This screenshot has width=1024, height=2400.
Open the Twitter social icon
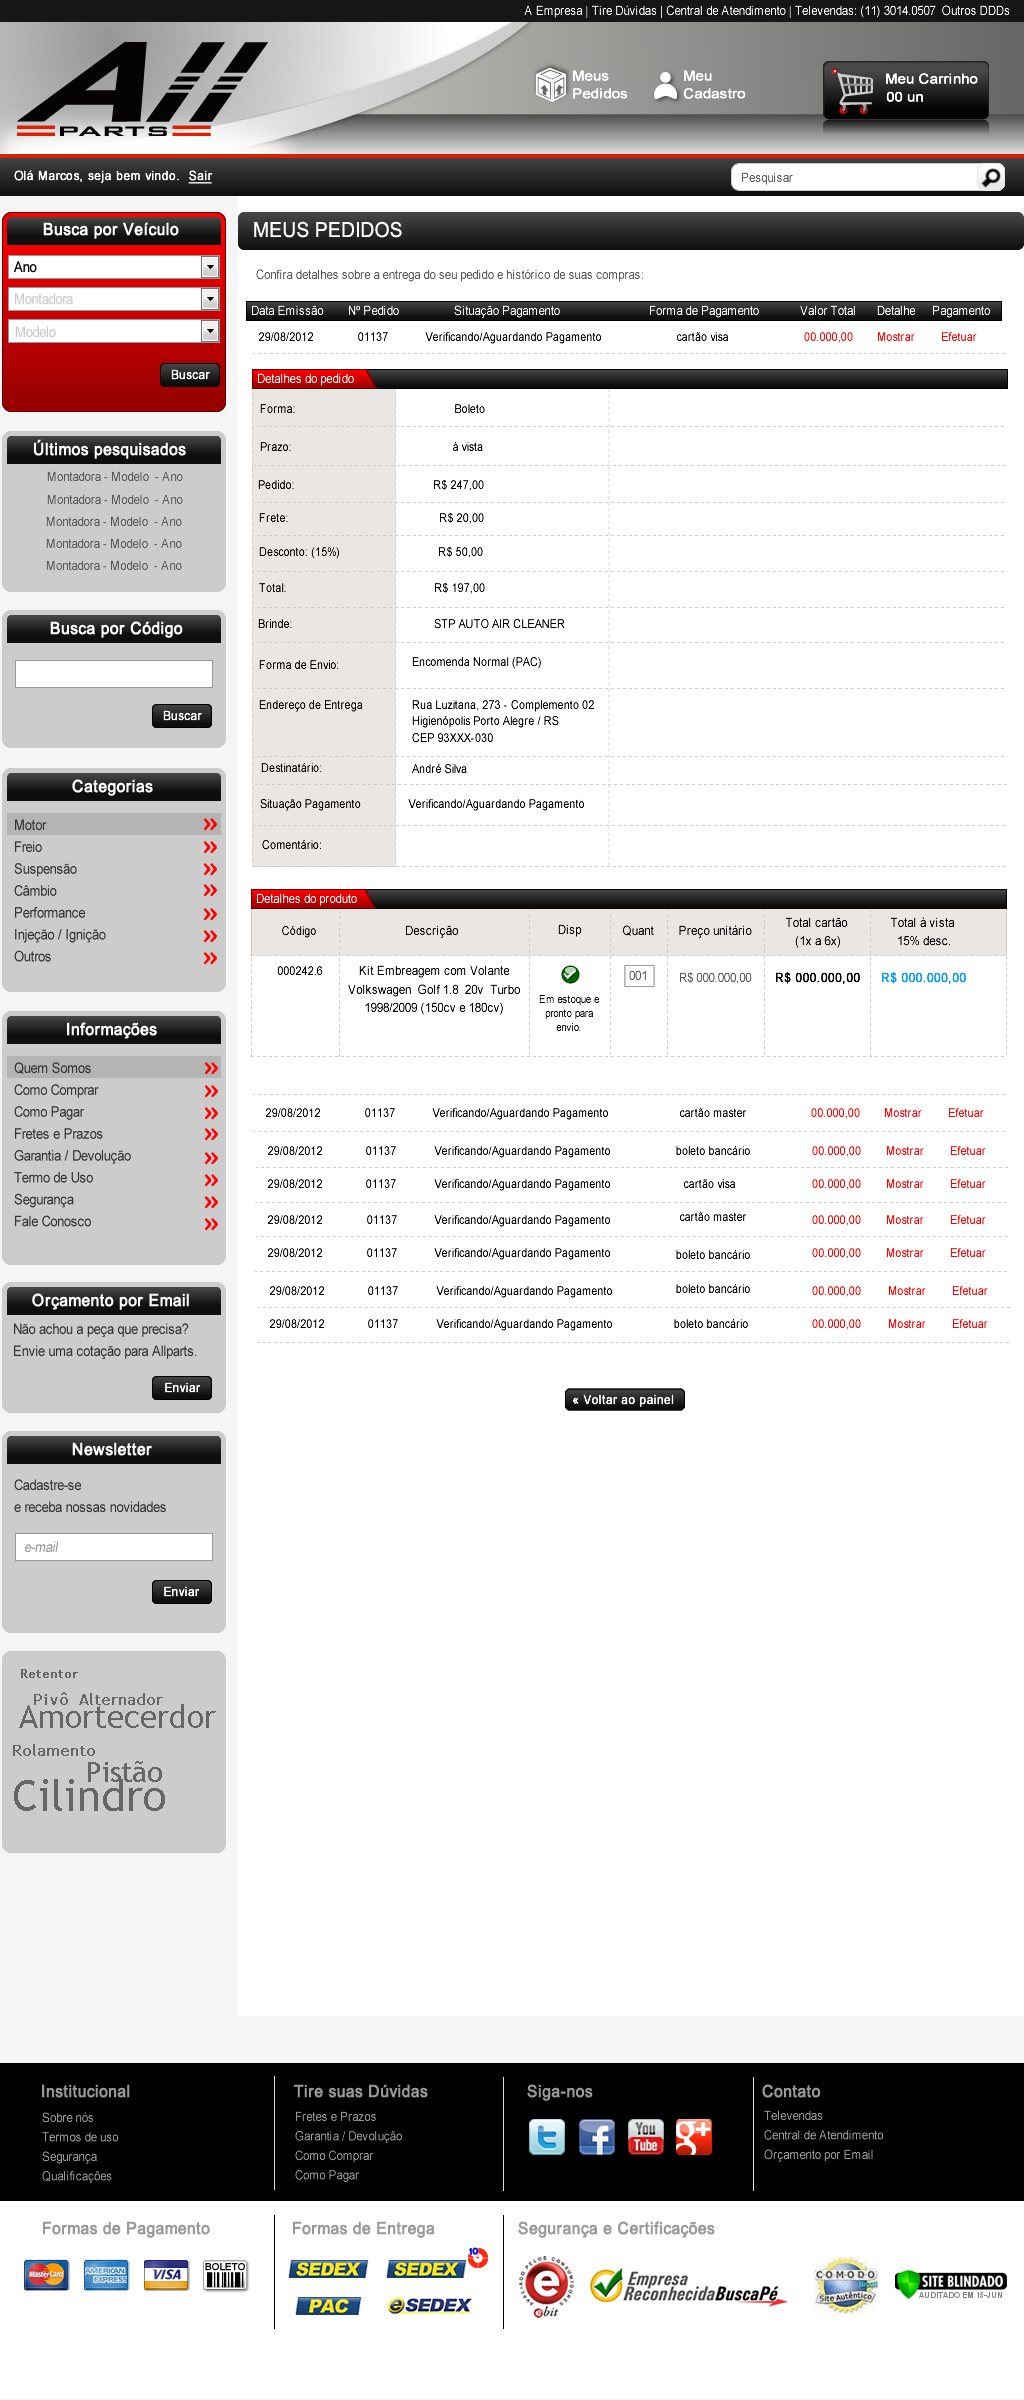547,2137
